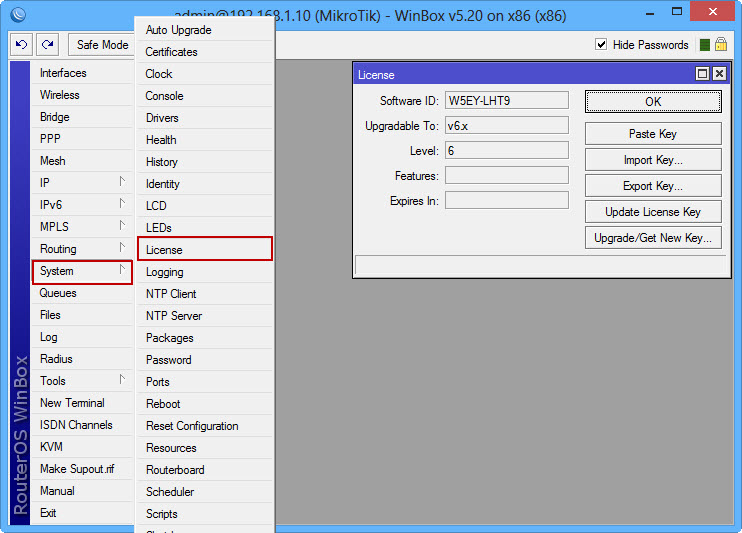Click the WinBox logo icon in title bar

(x=18, y=15)
